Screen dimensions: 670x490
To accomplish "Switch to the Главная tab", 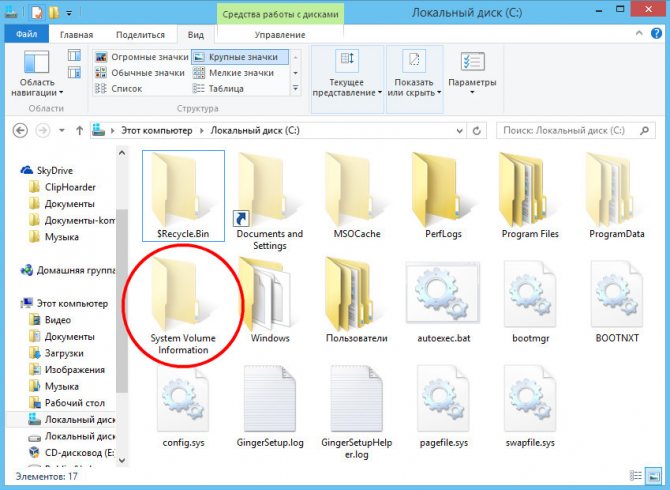I will [76, 35].
